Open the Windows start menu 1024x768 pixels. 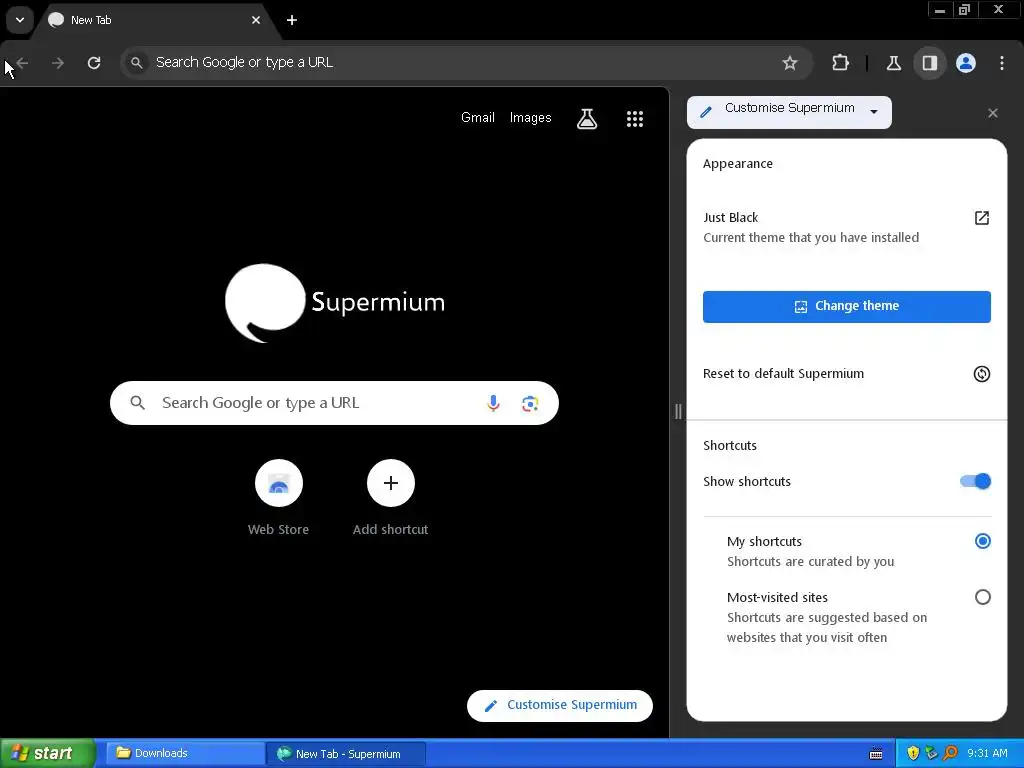coord(47,753)
